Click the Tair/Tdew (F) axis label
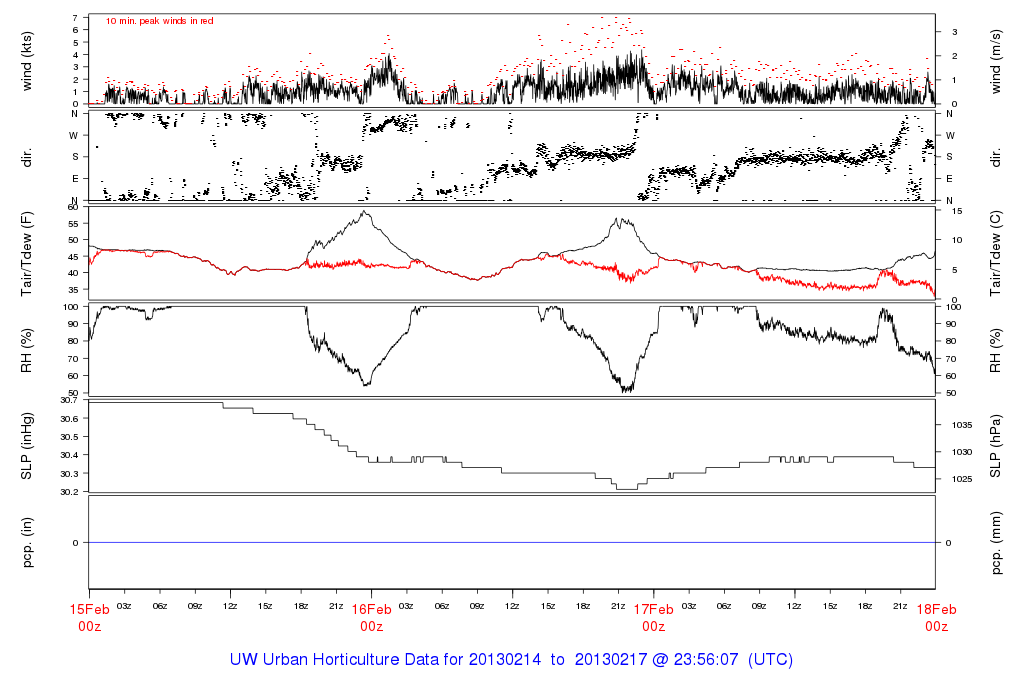Viewport: 1024px width, 700px height. point(27,254)
